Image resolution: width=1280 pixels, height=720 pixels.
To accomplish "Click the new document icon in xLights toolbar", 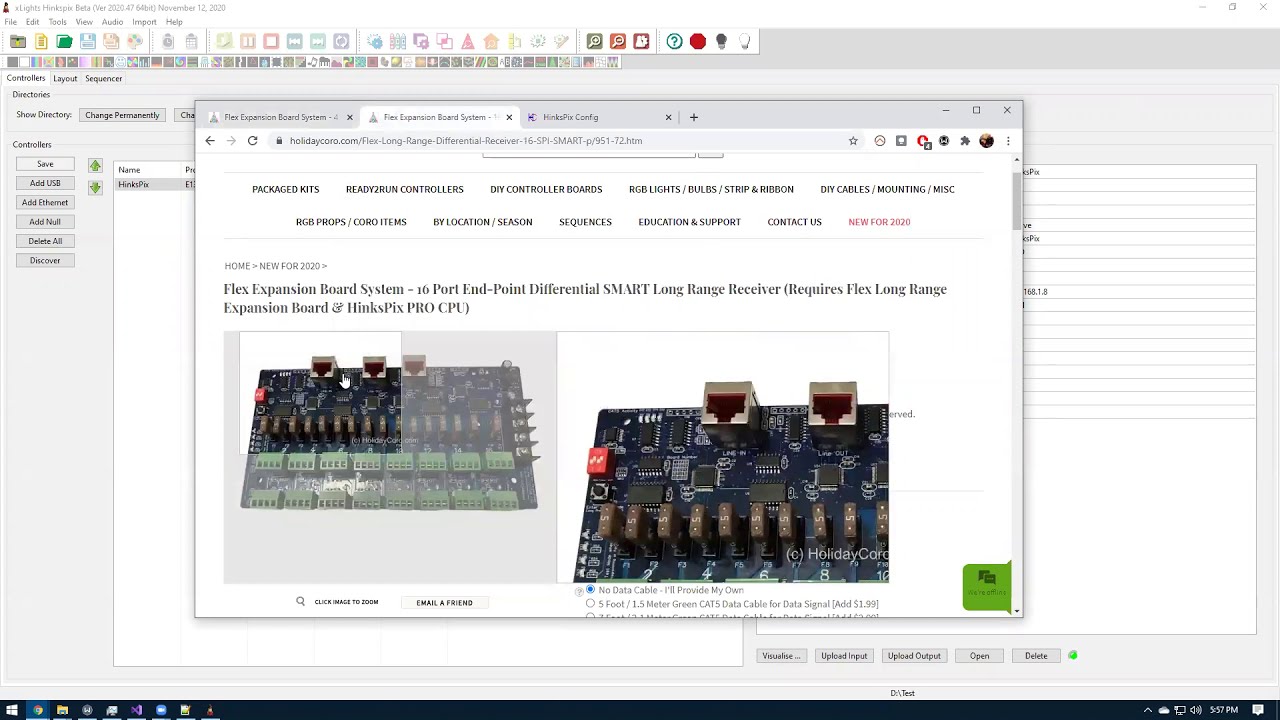I will [41, 41].
